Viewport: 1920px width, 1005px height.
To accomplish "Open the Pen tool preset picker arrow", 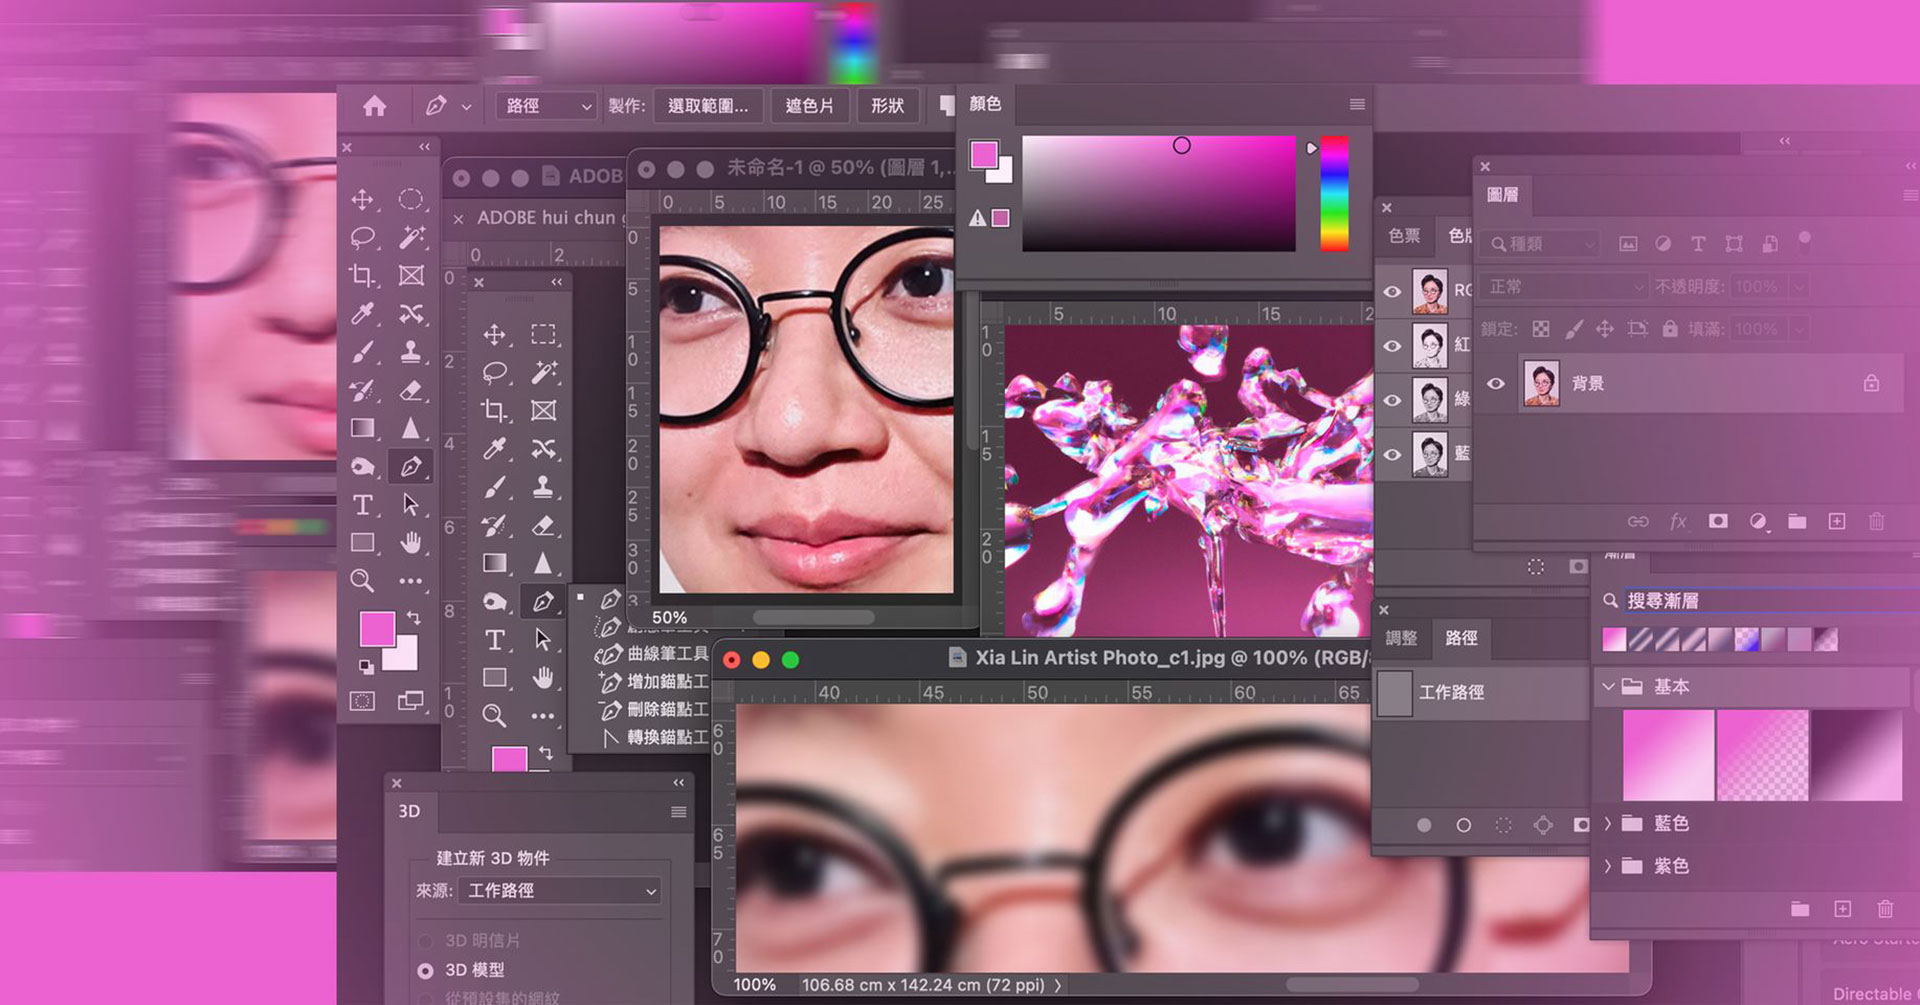I will 466,106.
